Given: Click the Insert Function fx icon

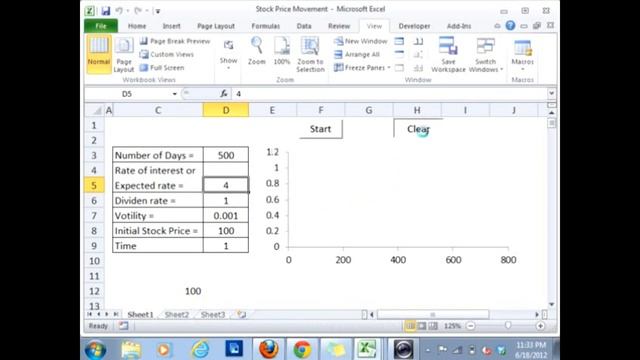Looking at the screenshot, I should [224, 94].
